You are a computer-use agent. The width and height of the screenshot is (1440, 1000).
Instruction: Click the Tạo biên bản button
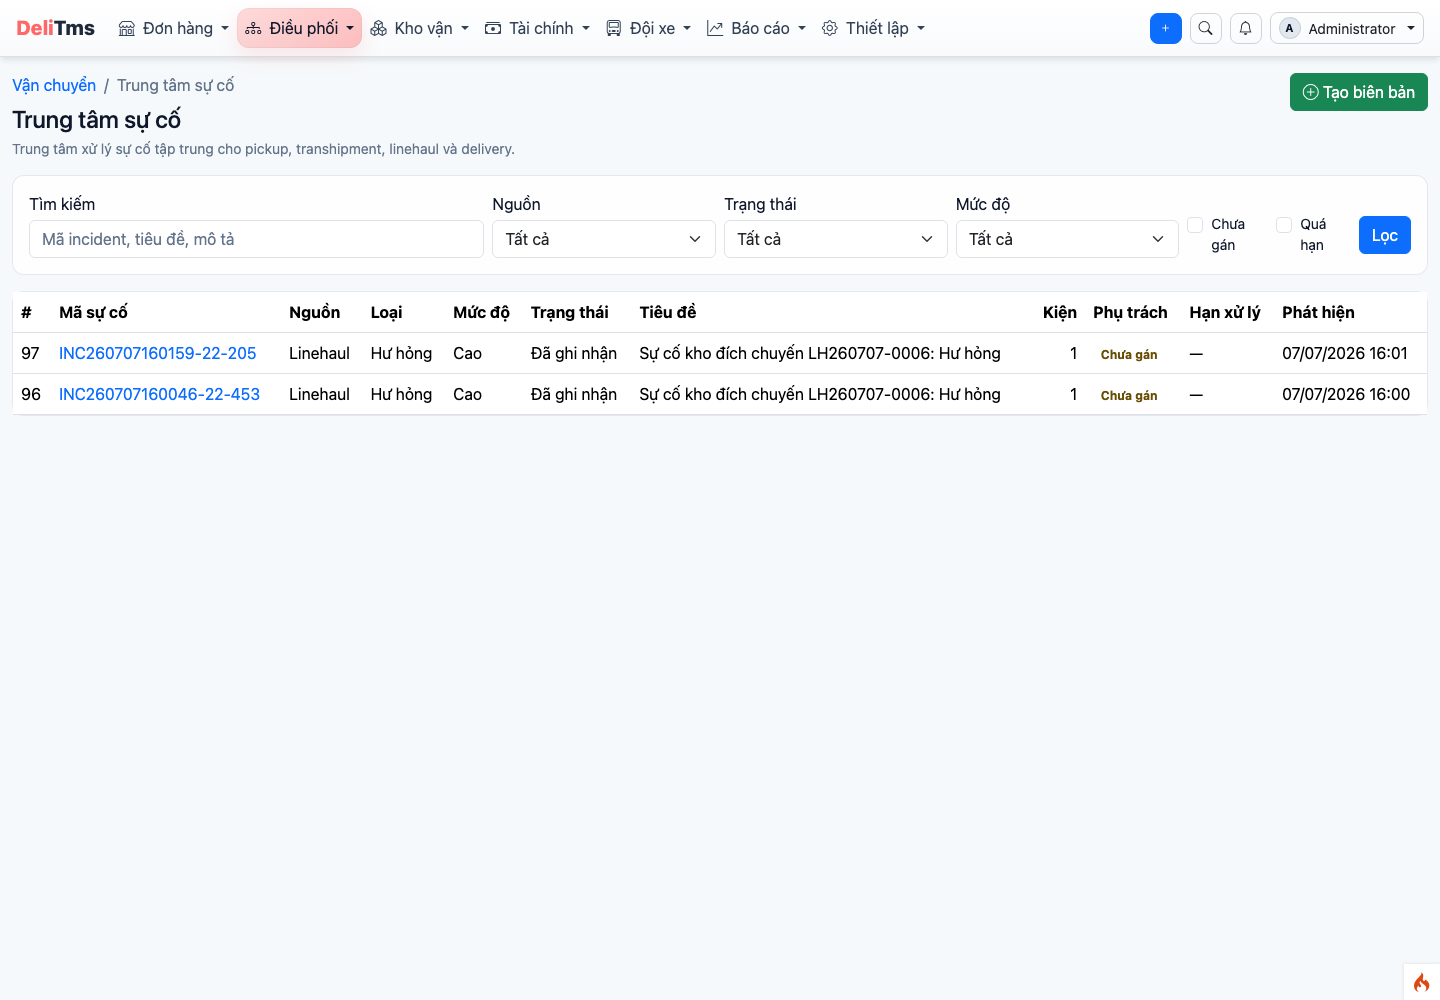(1359, 92)
